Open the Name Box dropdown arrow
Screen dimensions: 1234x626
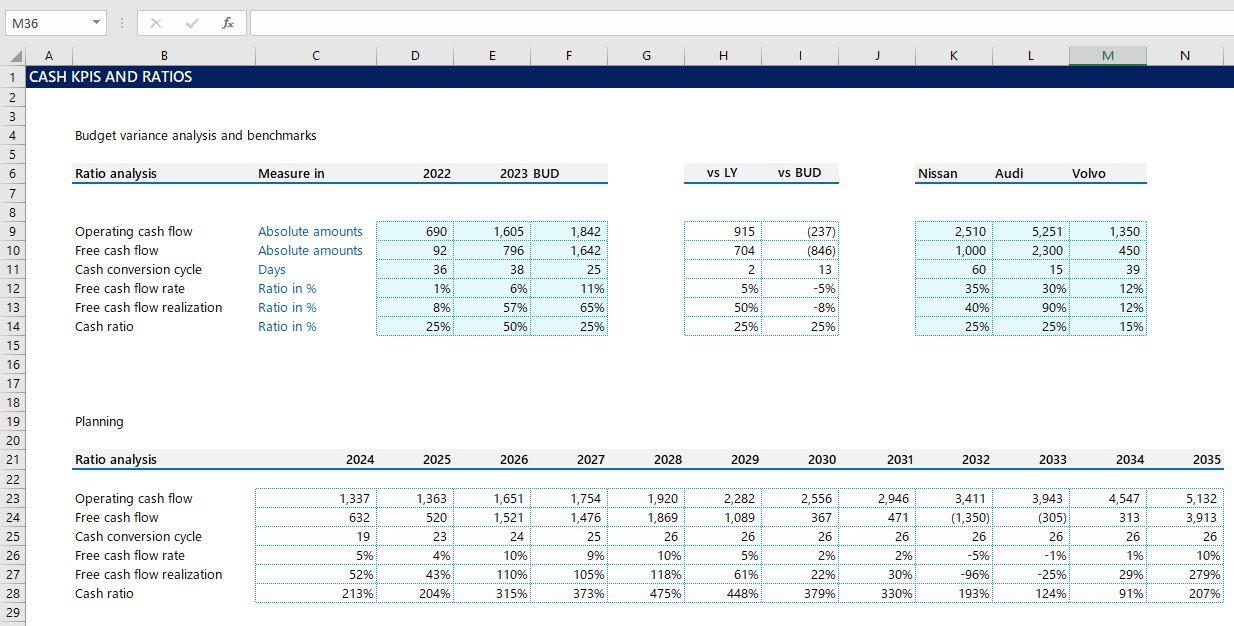[x=96, y=23]
